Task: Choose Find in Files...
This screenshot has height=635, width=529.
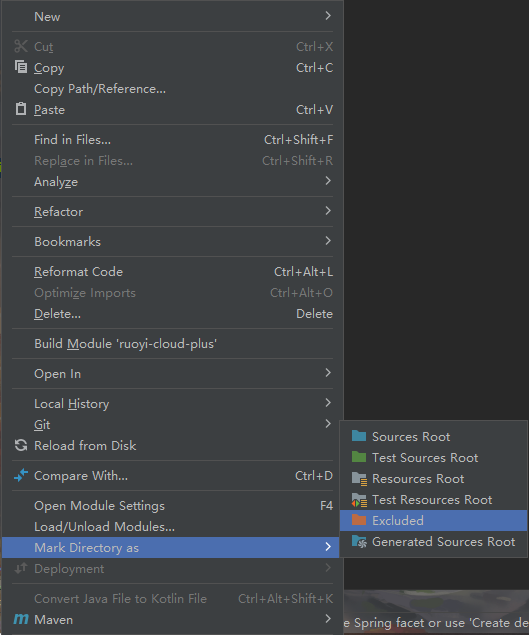Action: click(173, 140)
